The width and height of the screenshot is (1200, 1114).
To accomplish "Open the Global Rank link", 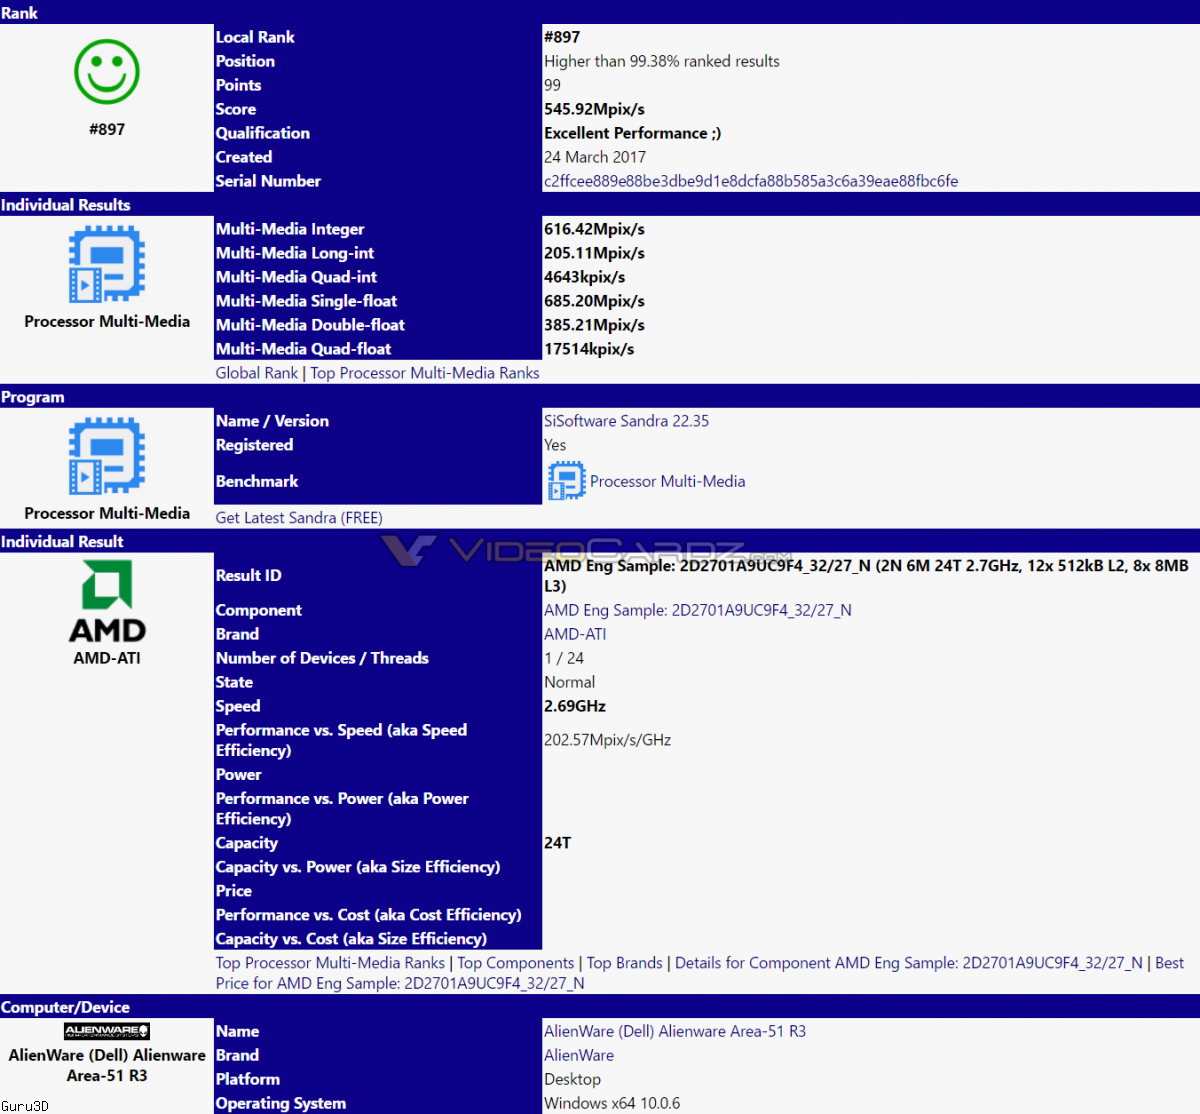I will pyautogui.click(x=257, y=373).
